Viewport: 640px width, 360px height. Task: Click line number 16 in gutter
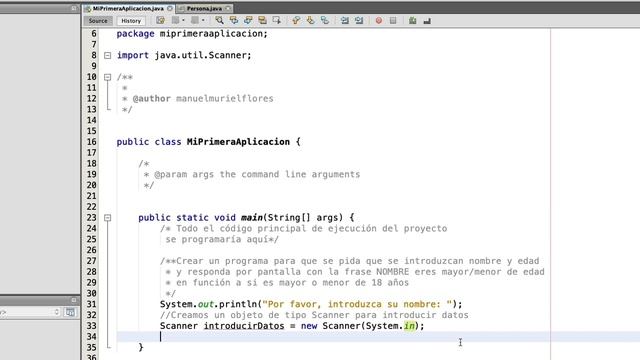tap(91, 142)
